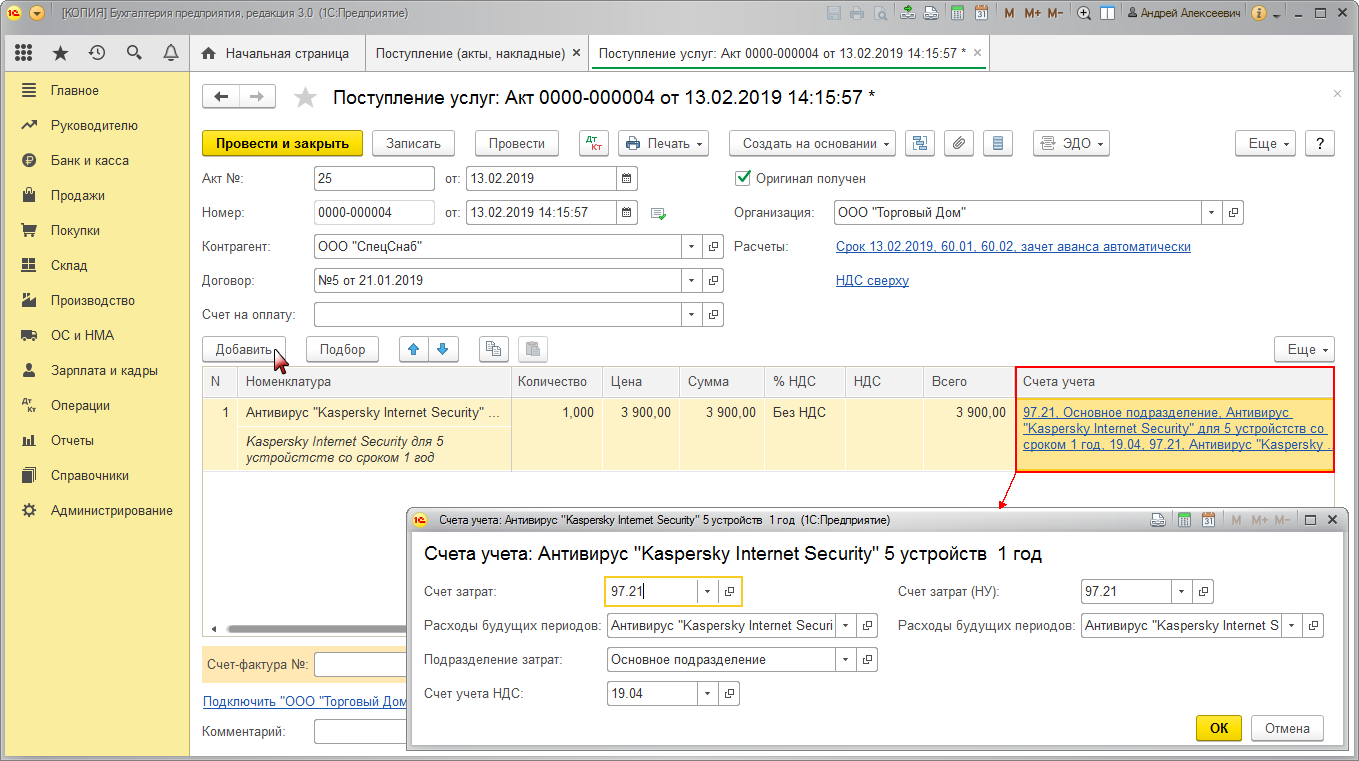Image resolution: width=1359 pixels, height=761 pixels.
Task: Open the calculator in title bar
Action: [x=958, y=14]
